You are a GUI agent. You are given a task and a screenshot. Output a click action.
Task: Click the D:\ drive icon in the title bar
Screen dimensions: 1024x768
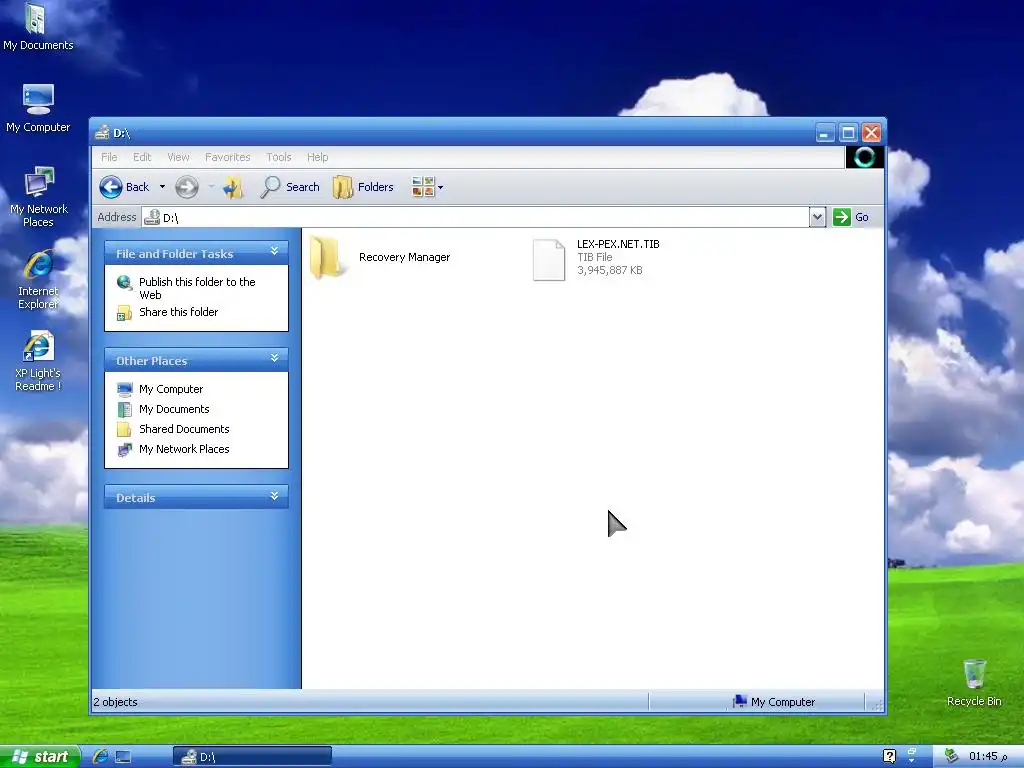click(x=102, y=133)
